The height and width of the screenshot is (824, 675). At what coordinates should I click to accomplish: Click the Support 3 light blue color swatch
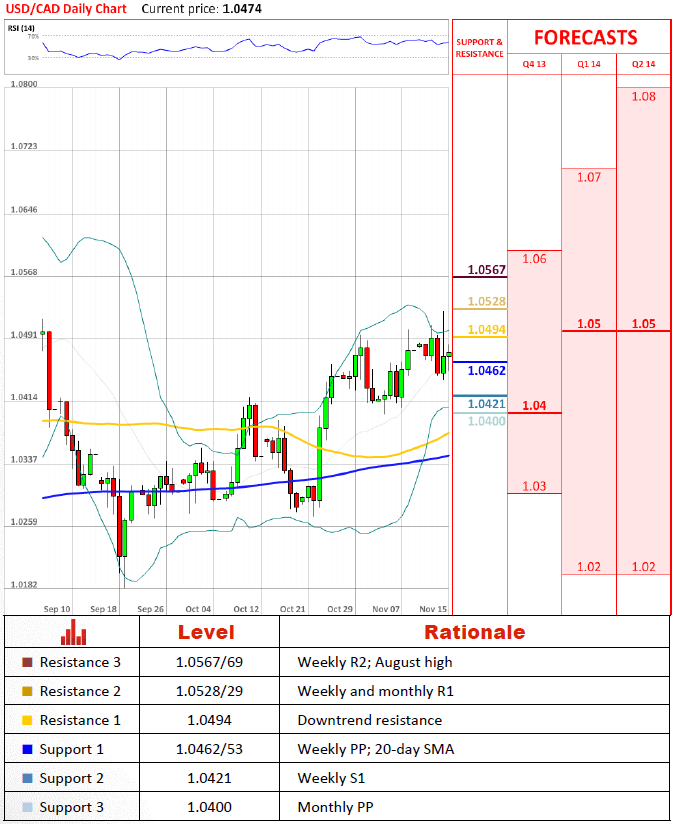pos(27,807)
